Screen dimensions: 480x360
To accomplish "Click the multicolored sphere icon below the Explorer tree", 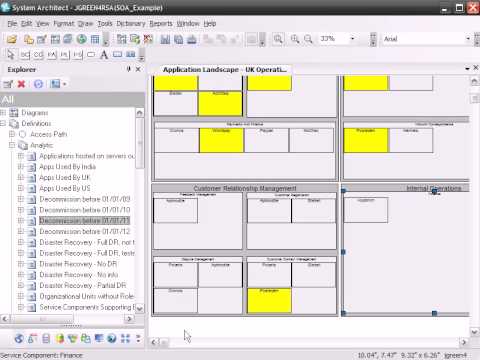I will click(x=60, y=339).
